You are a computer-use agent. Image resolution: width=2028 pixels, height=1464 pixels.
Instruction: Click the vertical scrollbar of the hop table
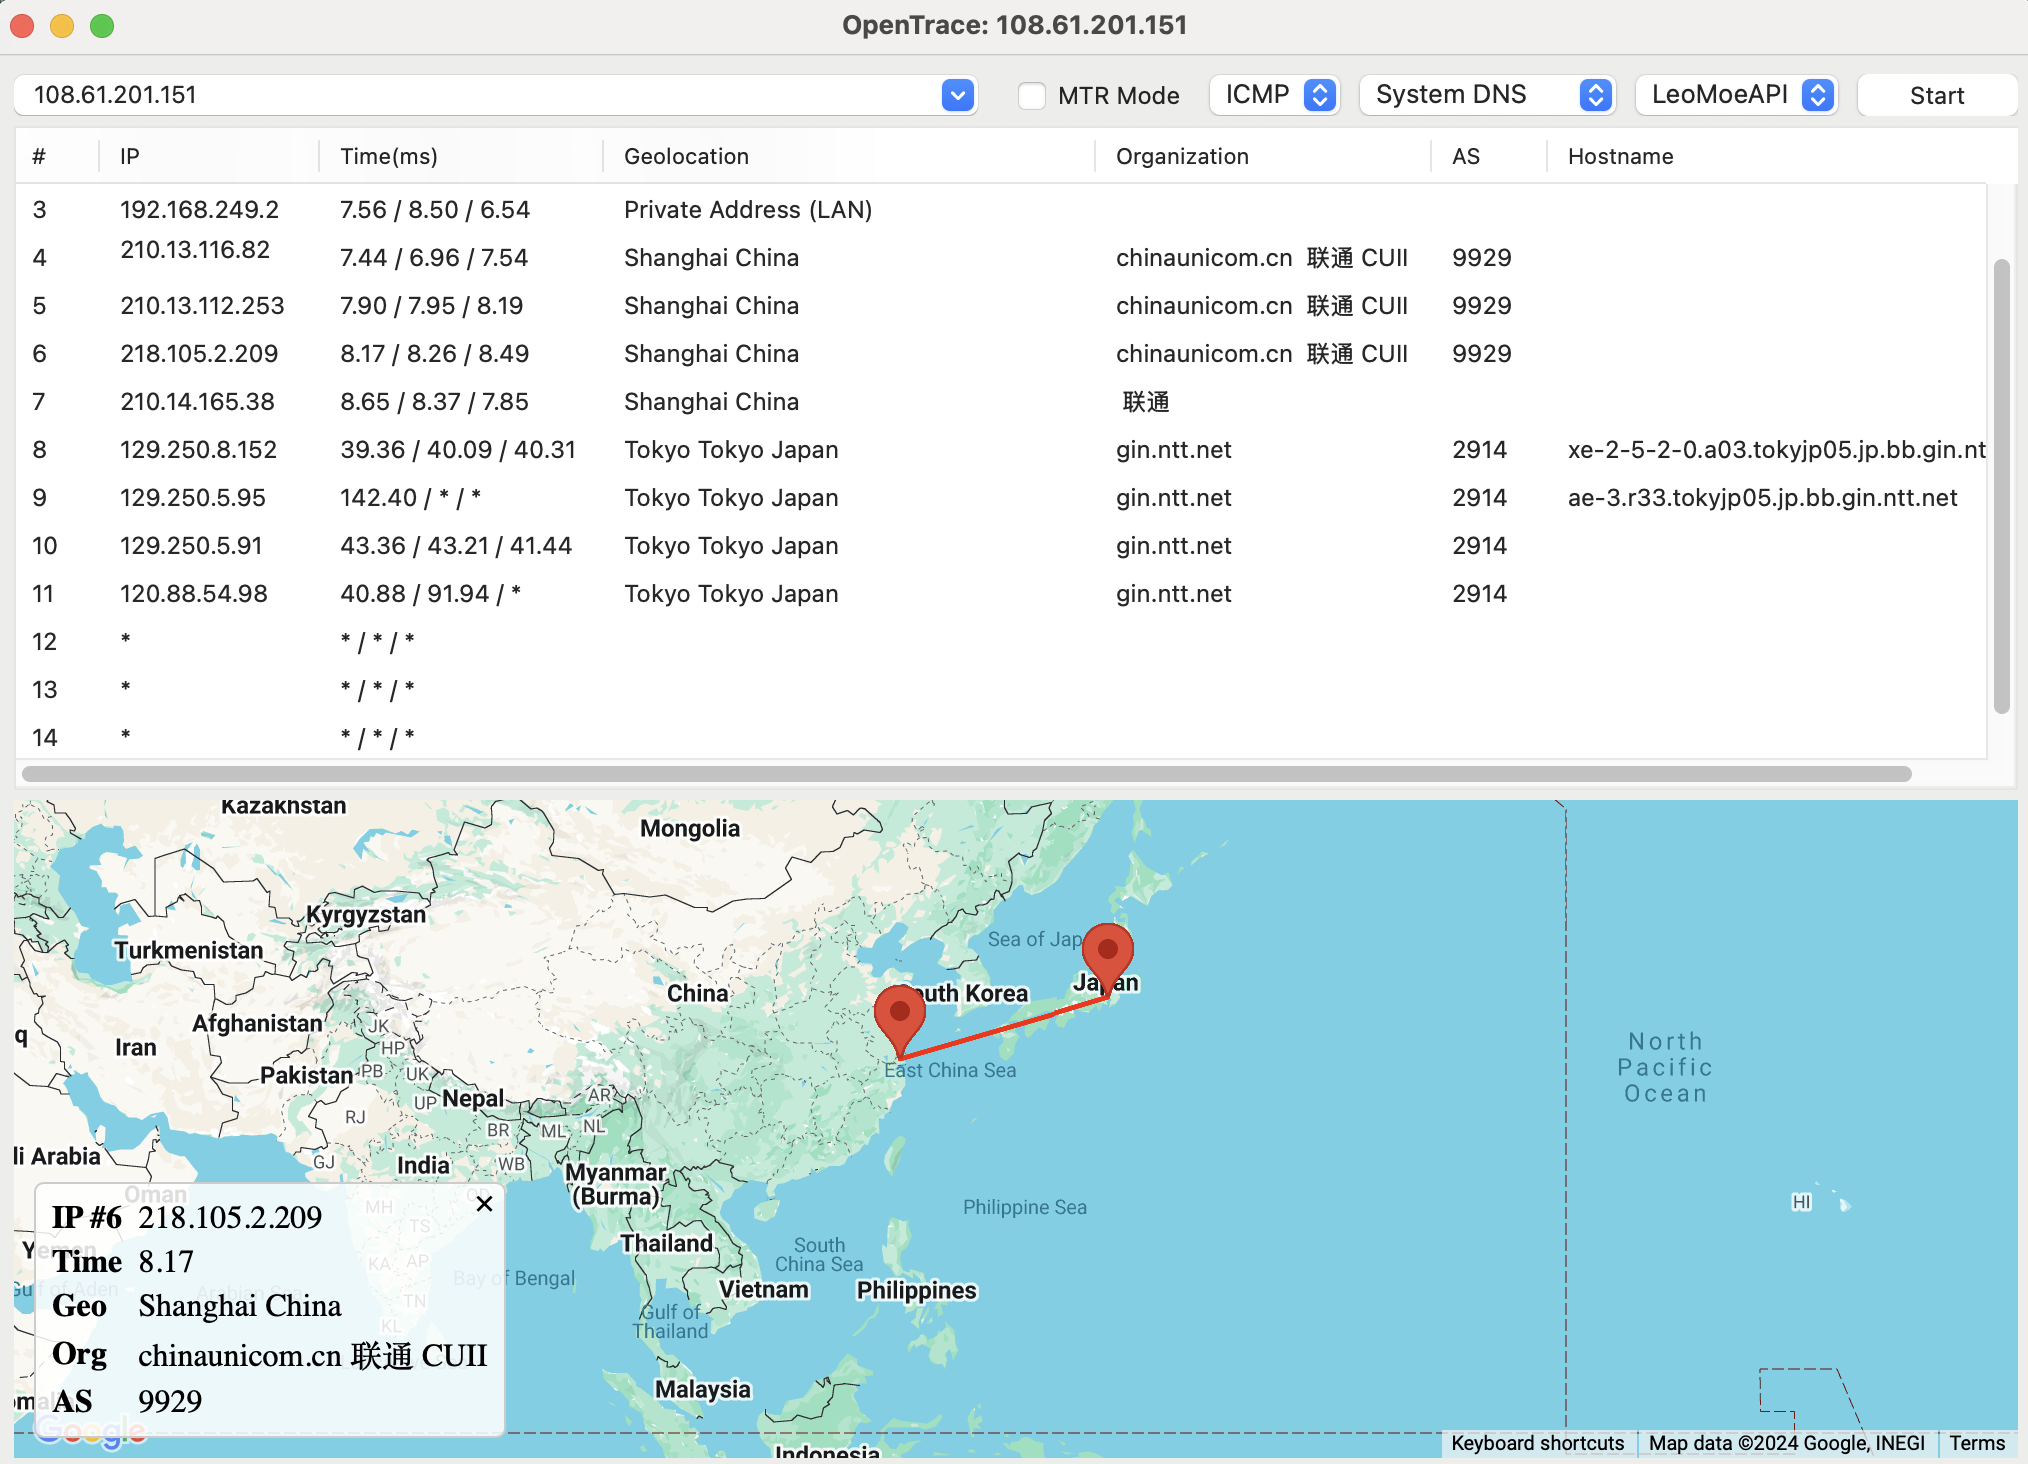2001,485
